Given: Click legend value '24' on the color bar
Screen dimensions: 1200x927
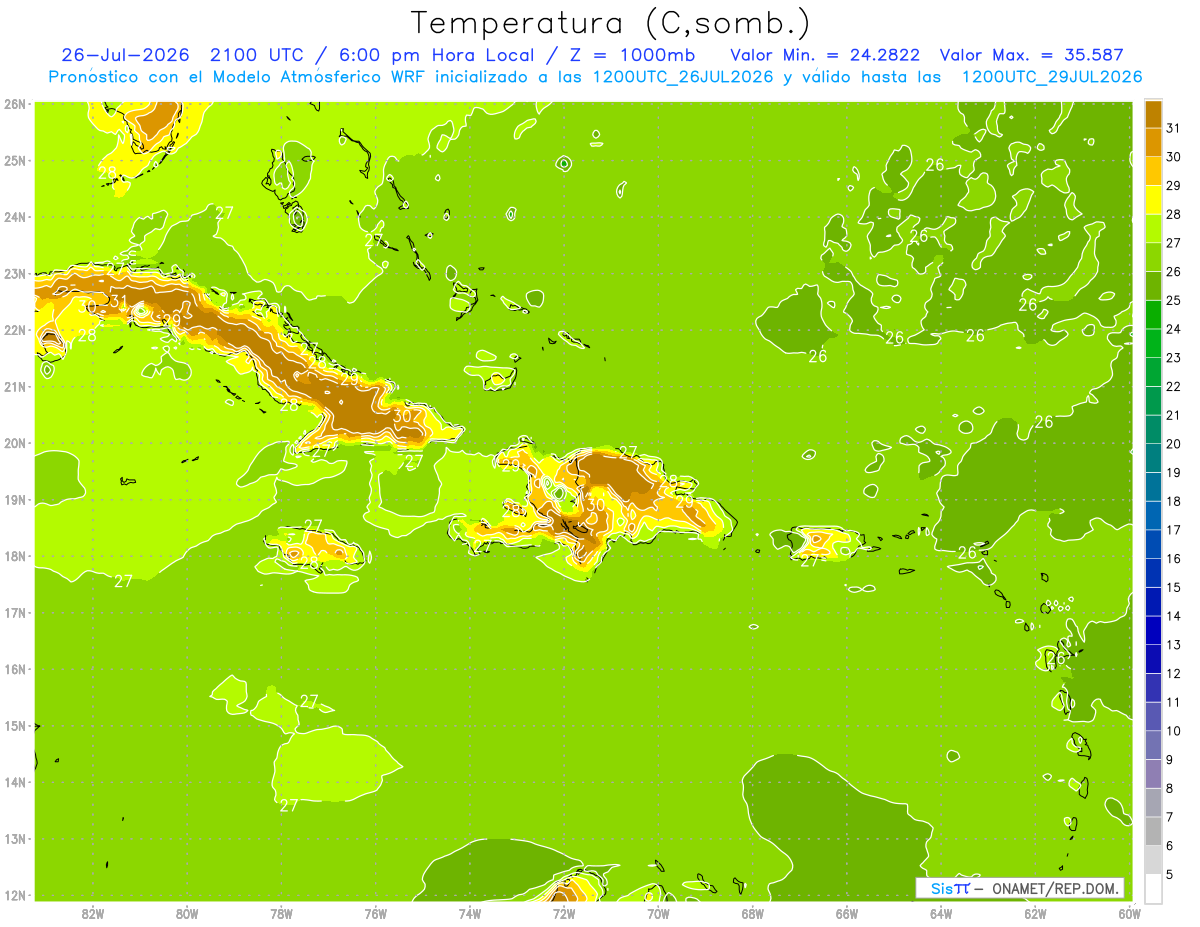Looking at the screenshot, I should [1173, 329].
